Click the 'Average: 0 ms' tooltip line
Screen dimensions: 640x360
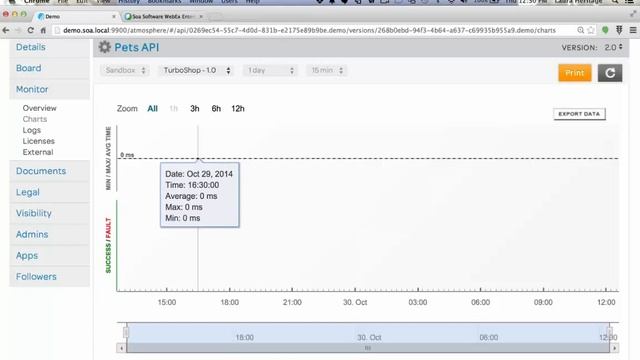pyautogui.click(x=191, y=196)
